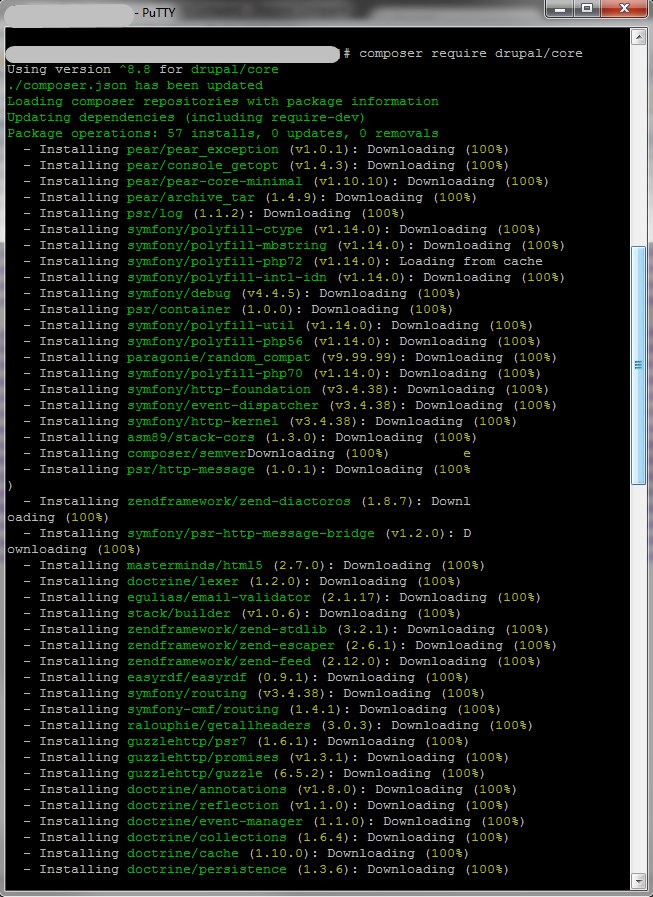Click package name easyrdf/easyrdf
Screen dimensions: 653x897
(x=187, y=678)
